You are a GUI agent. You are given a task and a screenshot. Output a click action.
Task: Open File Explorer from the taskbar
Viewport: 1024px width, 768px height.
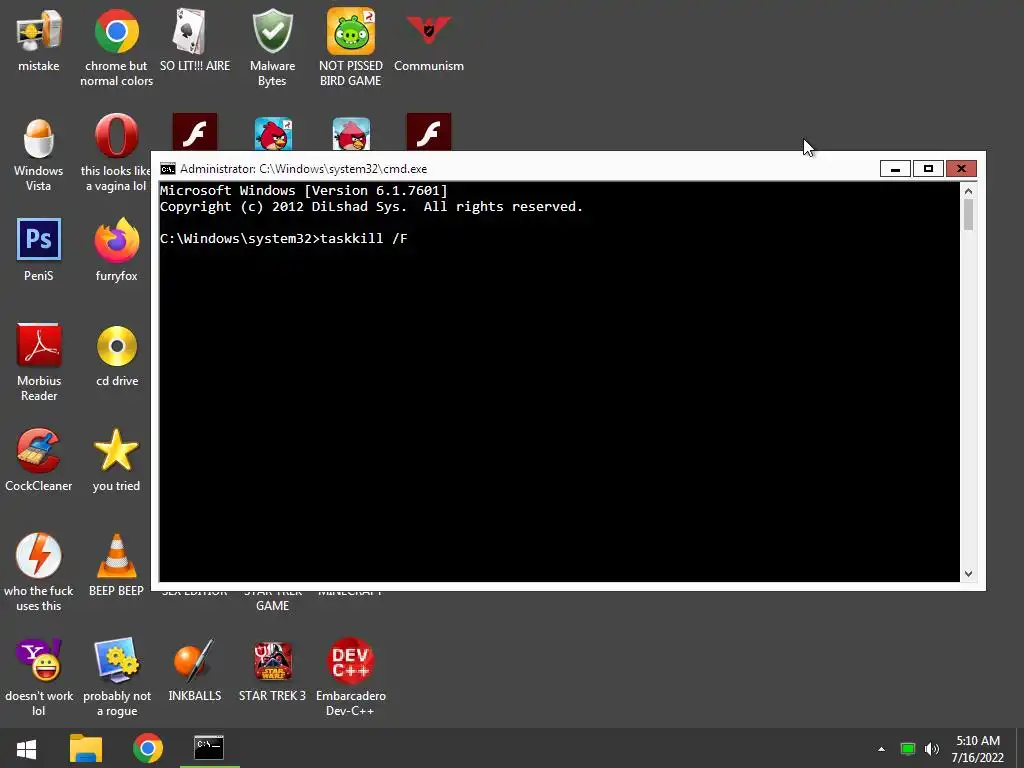86,748
